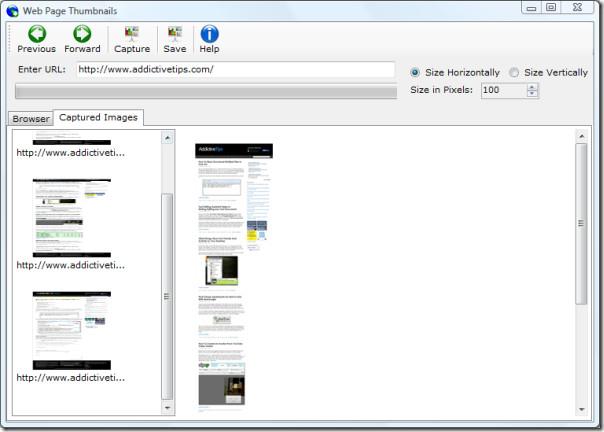604x432 pixels.
Task: Maximize the Web Page Thumbnails window
Action: pos(551,7)
